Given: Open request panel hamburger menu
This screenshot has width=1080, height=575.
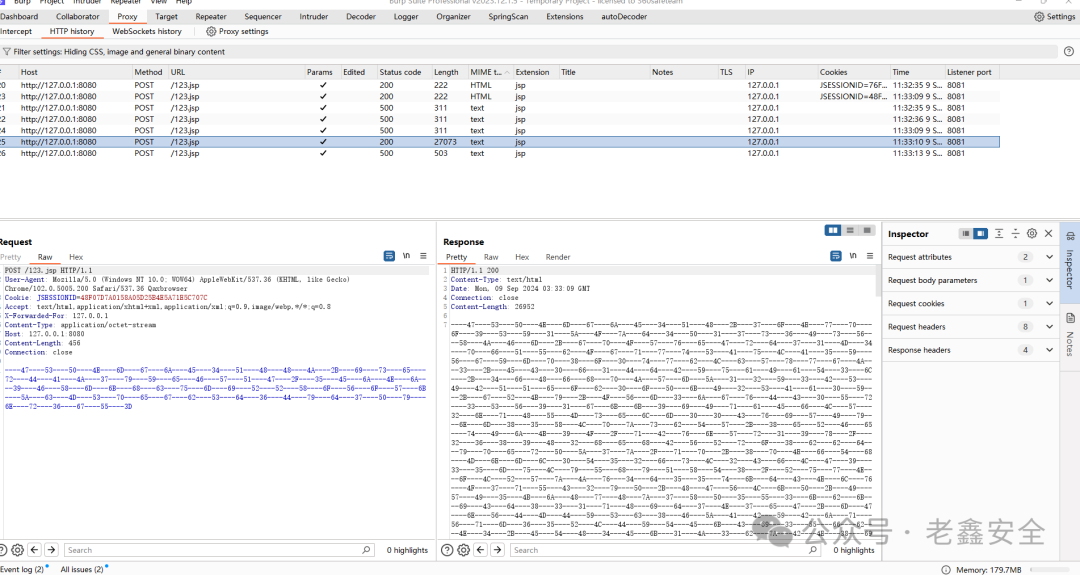Looking at the screenshot, I should [x=423, y=255].
